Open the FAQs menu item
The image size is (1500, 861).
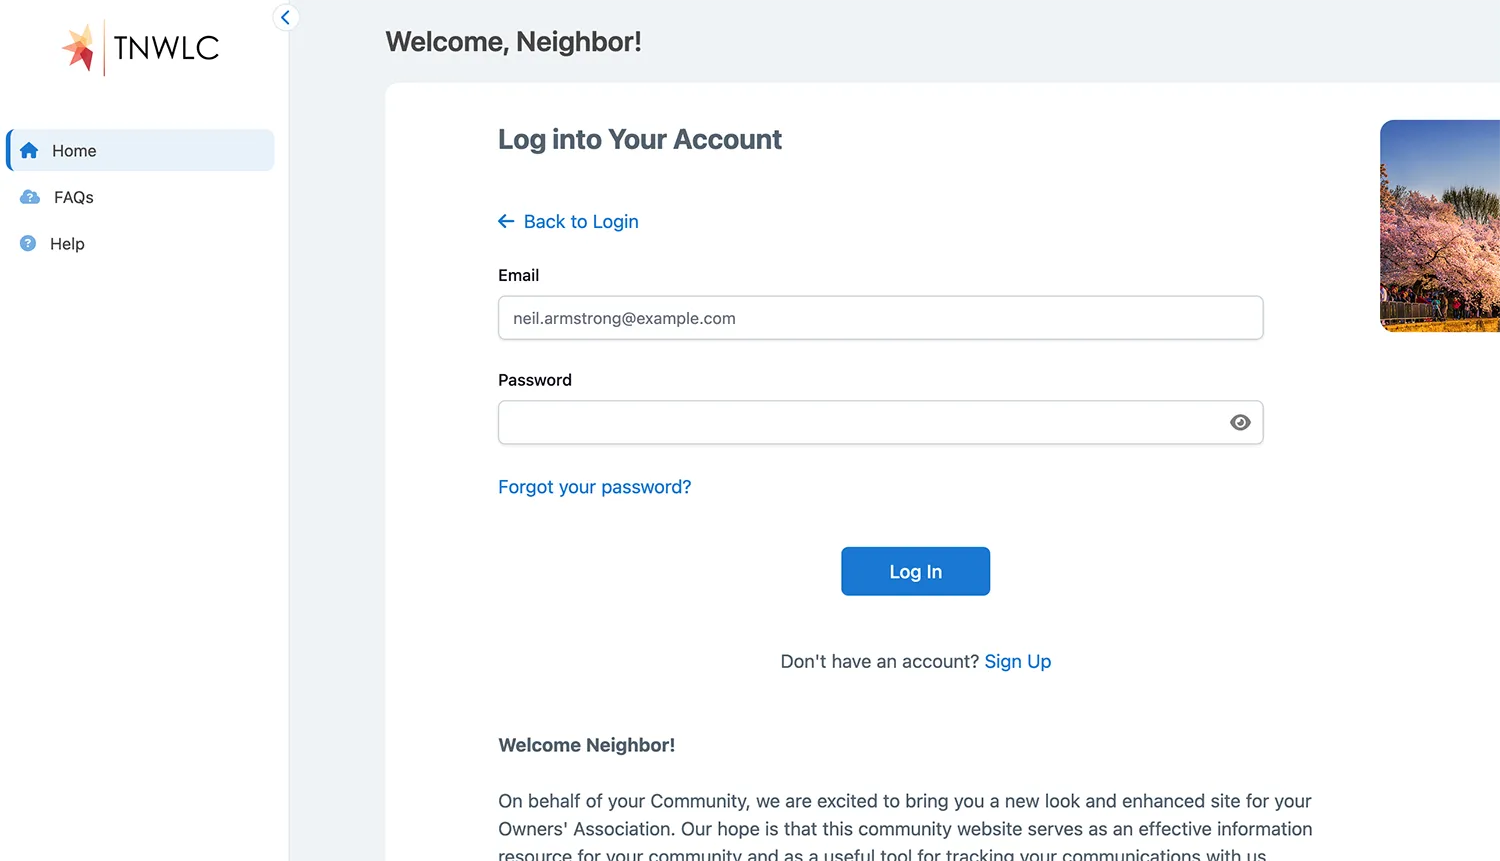tap(73, 197)
